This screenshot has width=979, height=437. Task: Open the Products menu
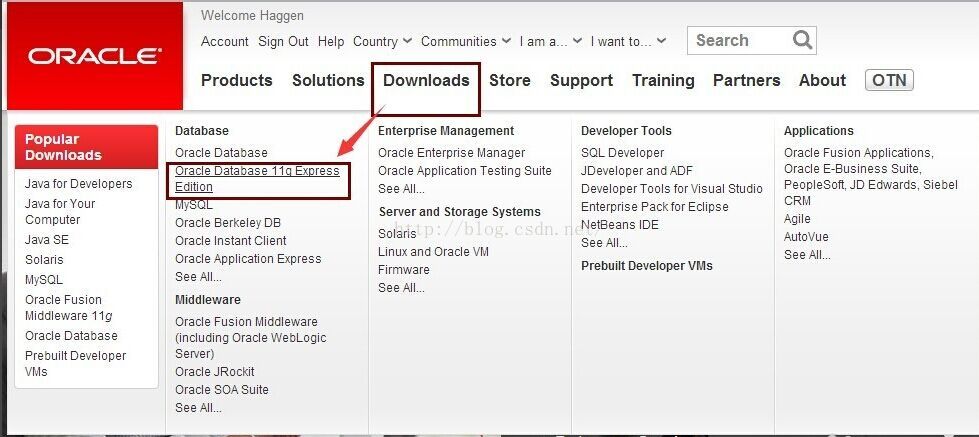pyautogui.click(x=237, y=81)
